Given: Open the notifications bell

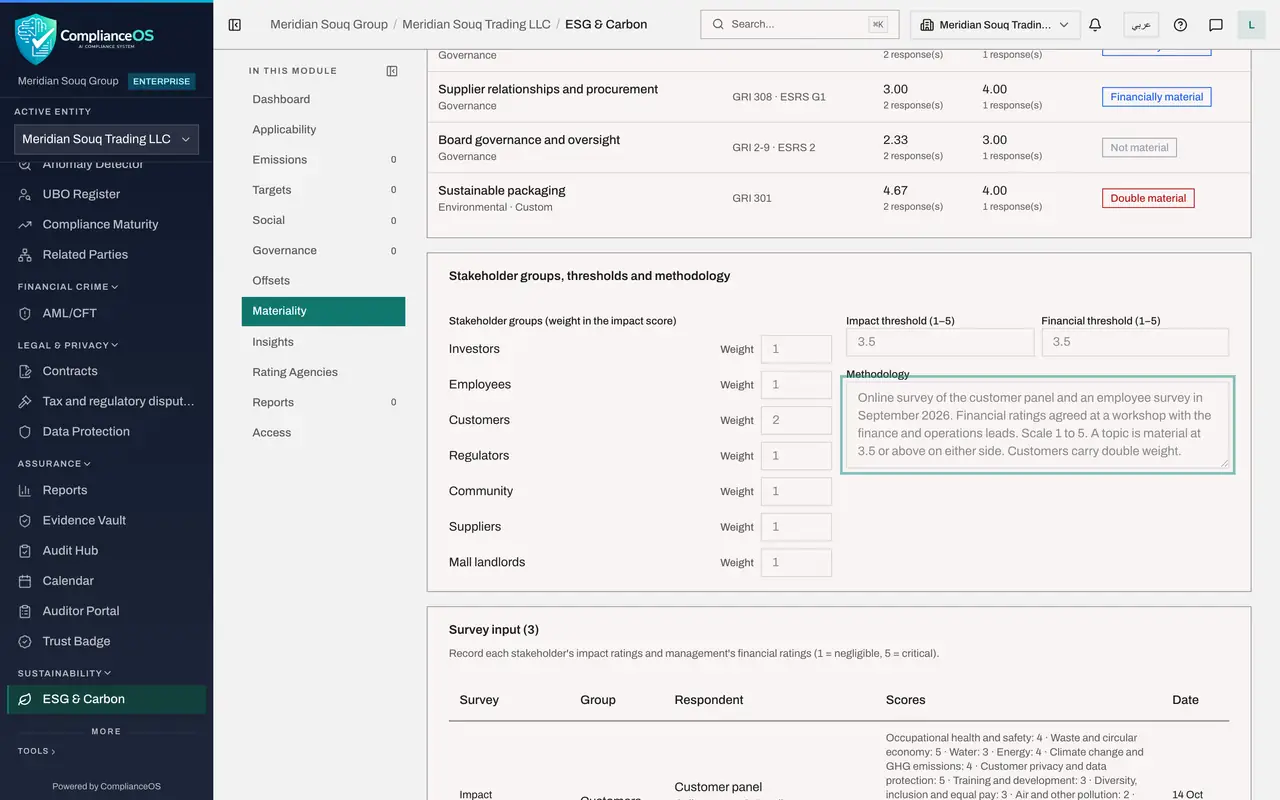Looking at the screenshot, I should pos(1095,24).
